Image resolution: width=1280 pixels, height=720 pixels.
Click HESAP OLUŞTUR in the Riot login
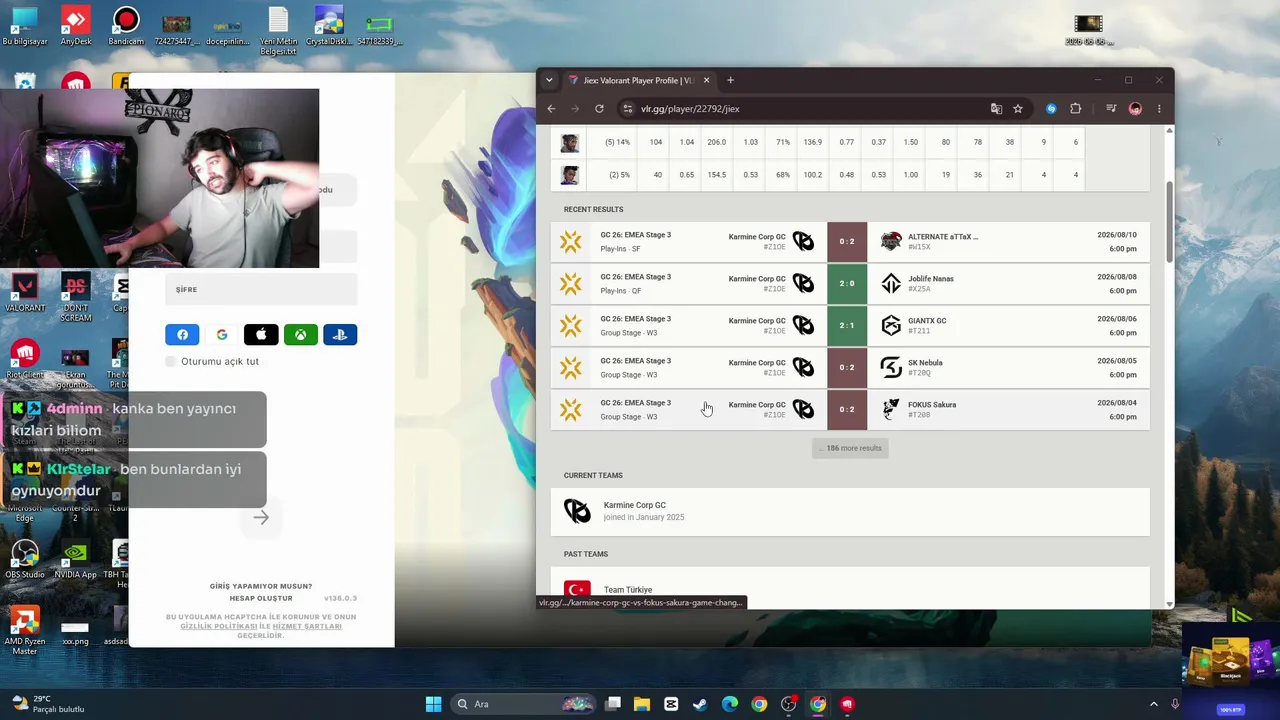click(261, 598)
